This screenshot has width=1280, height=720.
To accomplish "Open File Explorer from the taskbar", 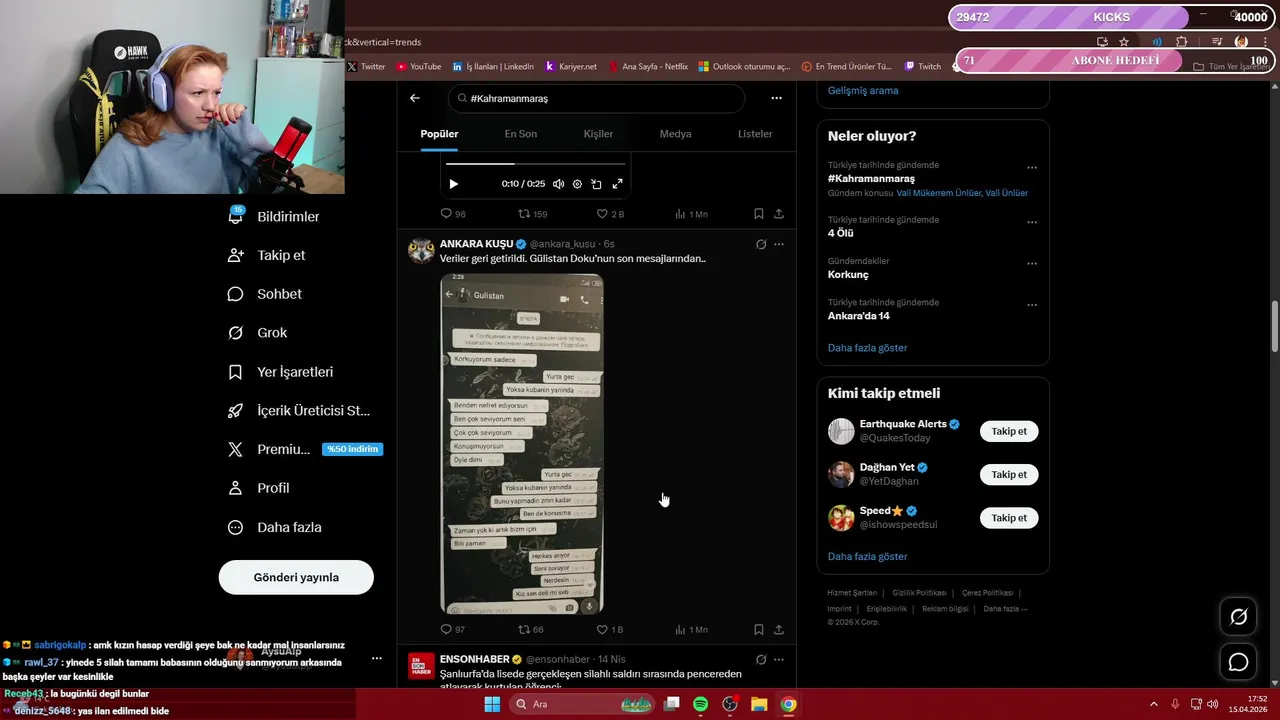I will pos(759,704).
